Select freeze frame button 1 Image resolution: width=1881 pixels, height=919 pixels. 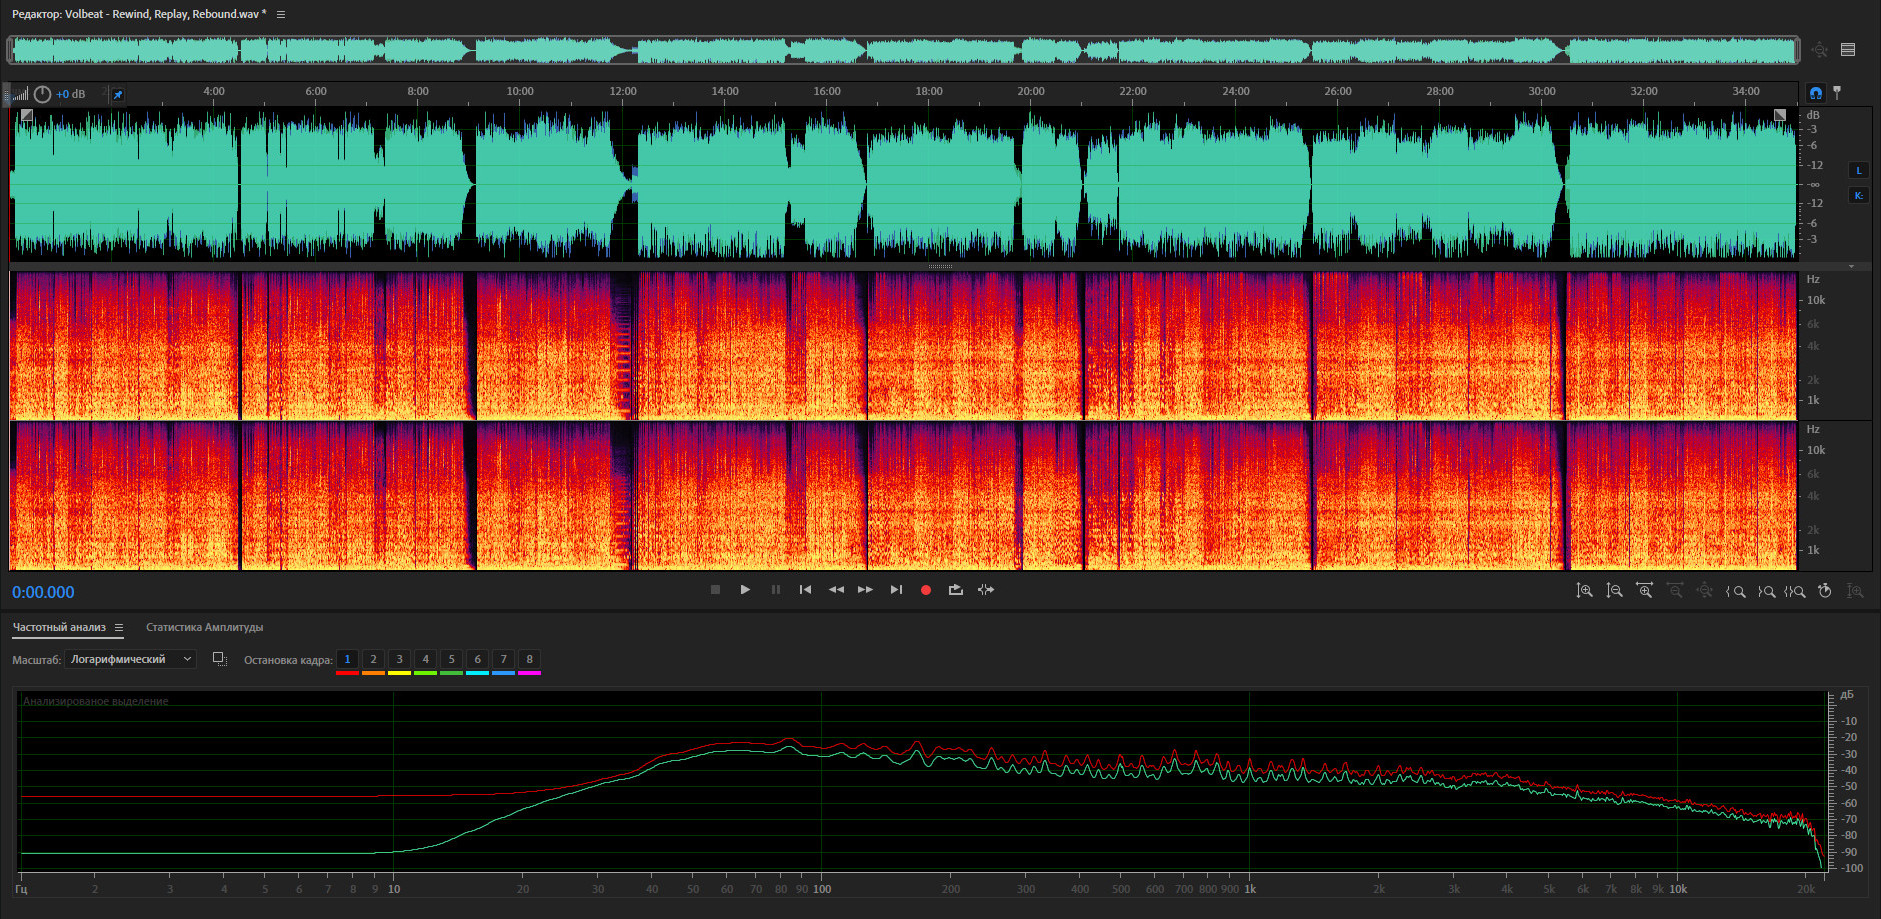[x=347, y=659]
